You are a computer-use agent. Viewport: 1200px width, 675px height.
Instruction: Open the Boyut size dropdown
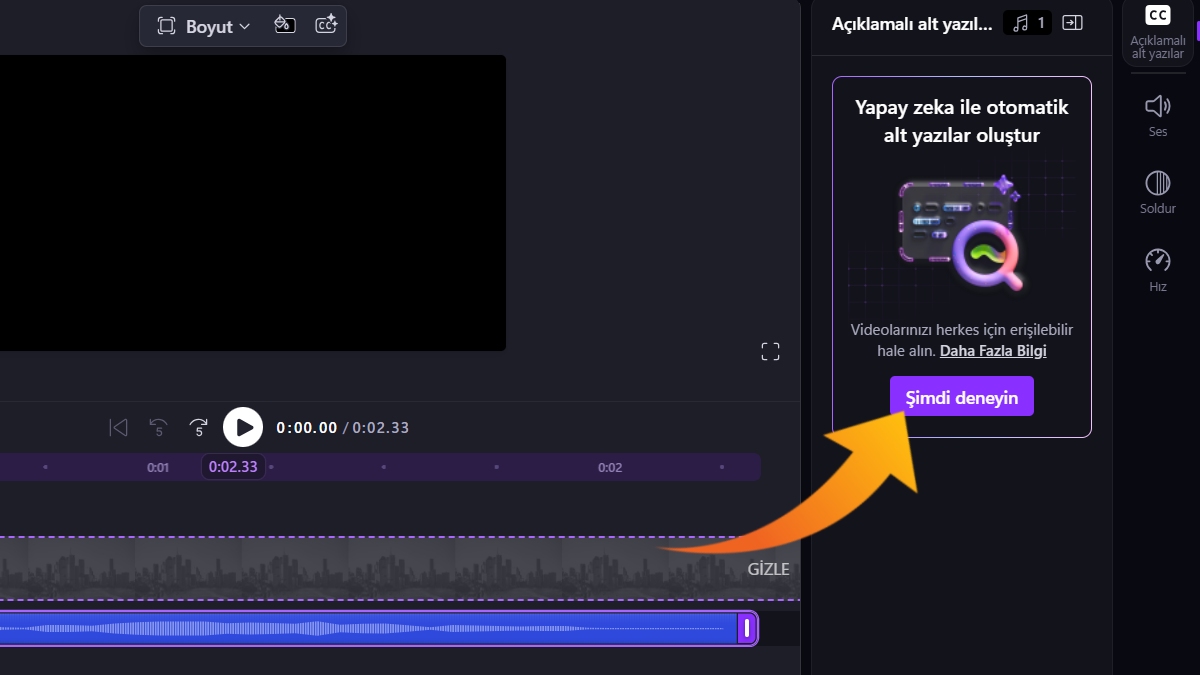tap(204, 26)
